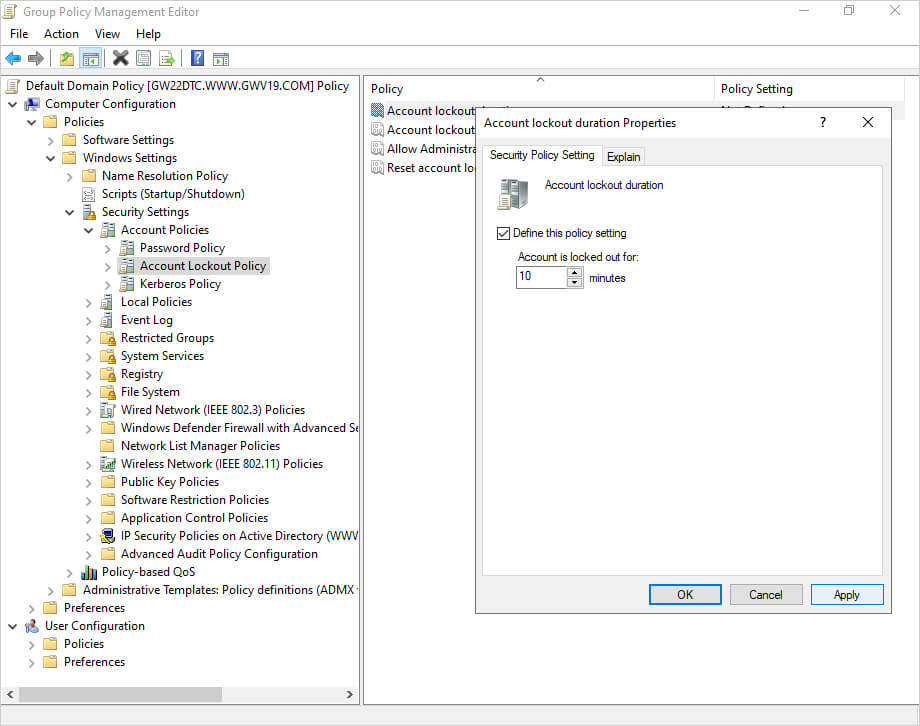Viewport: 920px width, 726px height.
Task: Select Windows Defender Firewall tree item
Action: pyautogui.click(x=239, y=428)
